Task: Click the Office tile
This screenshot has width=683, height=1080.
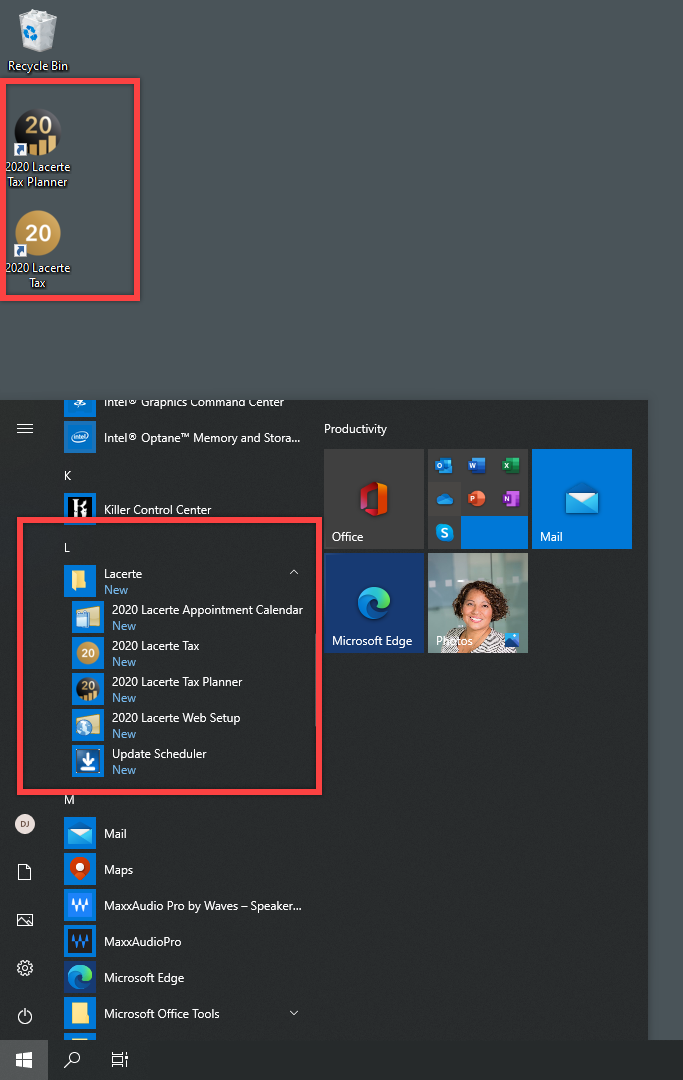Action: coord(374,499)
